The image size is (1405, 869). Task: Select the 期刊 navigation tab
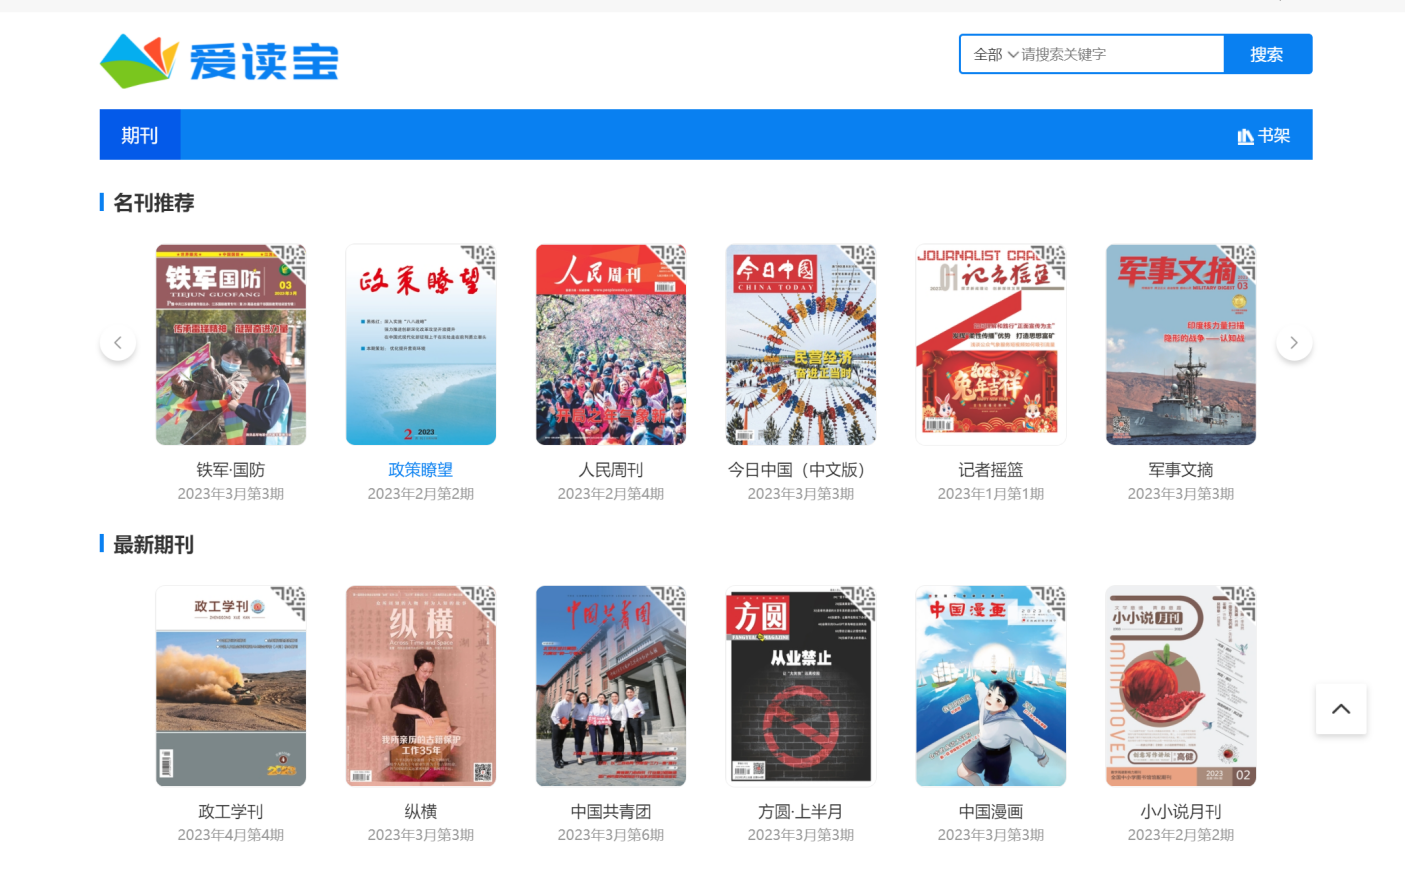140,135
